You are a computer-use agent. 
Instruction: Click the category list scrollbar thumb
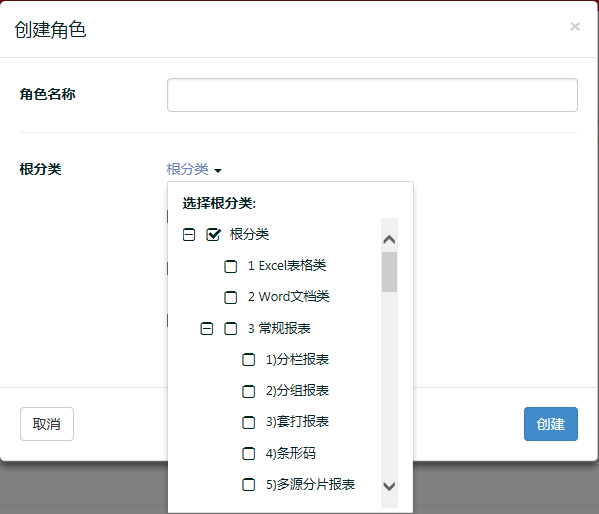(x=389, y=272)
